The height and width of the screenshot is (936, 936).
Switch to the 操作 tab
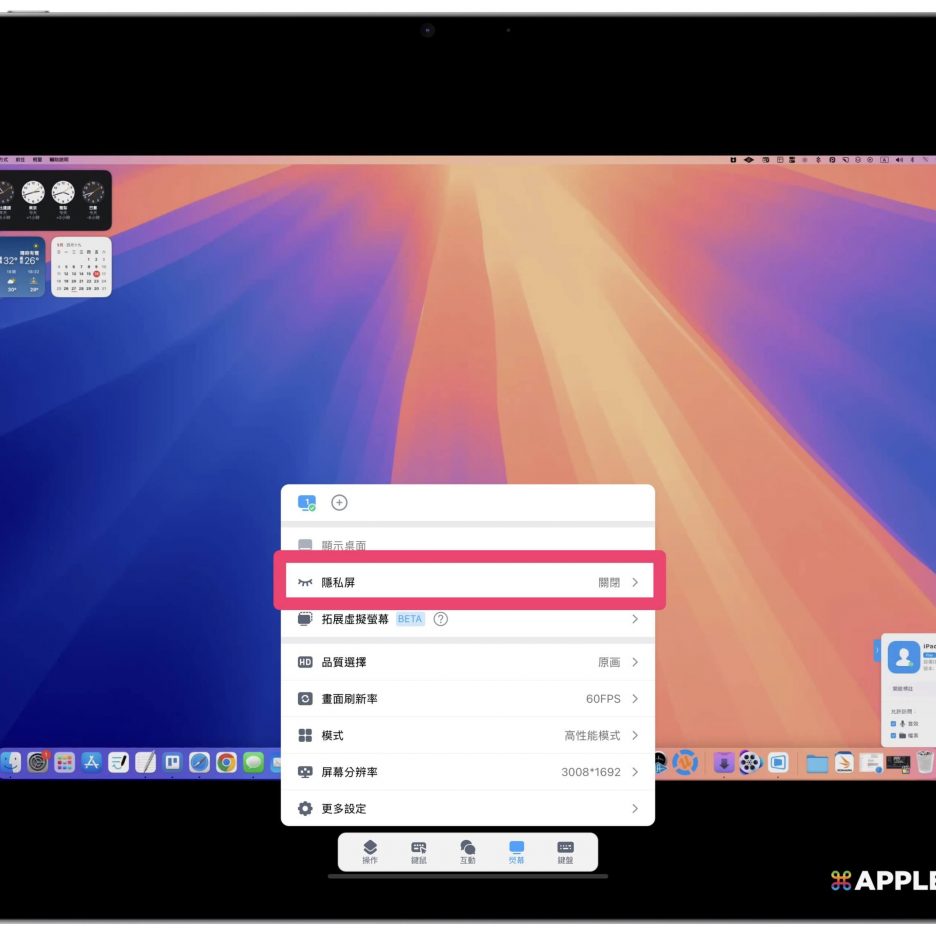click(370, 851)
